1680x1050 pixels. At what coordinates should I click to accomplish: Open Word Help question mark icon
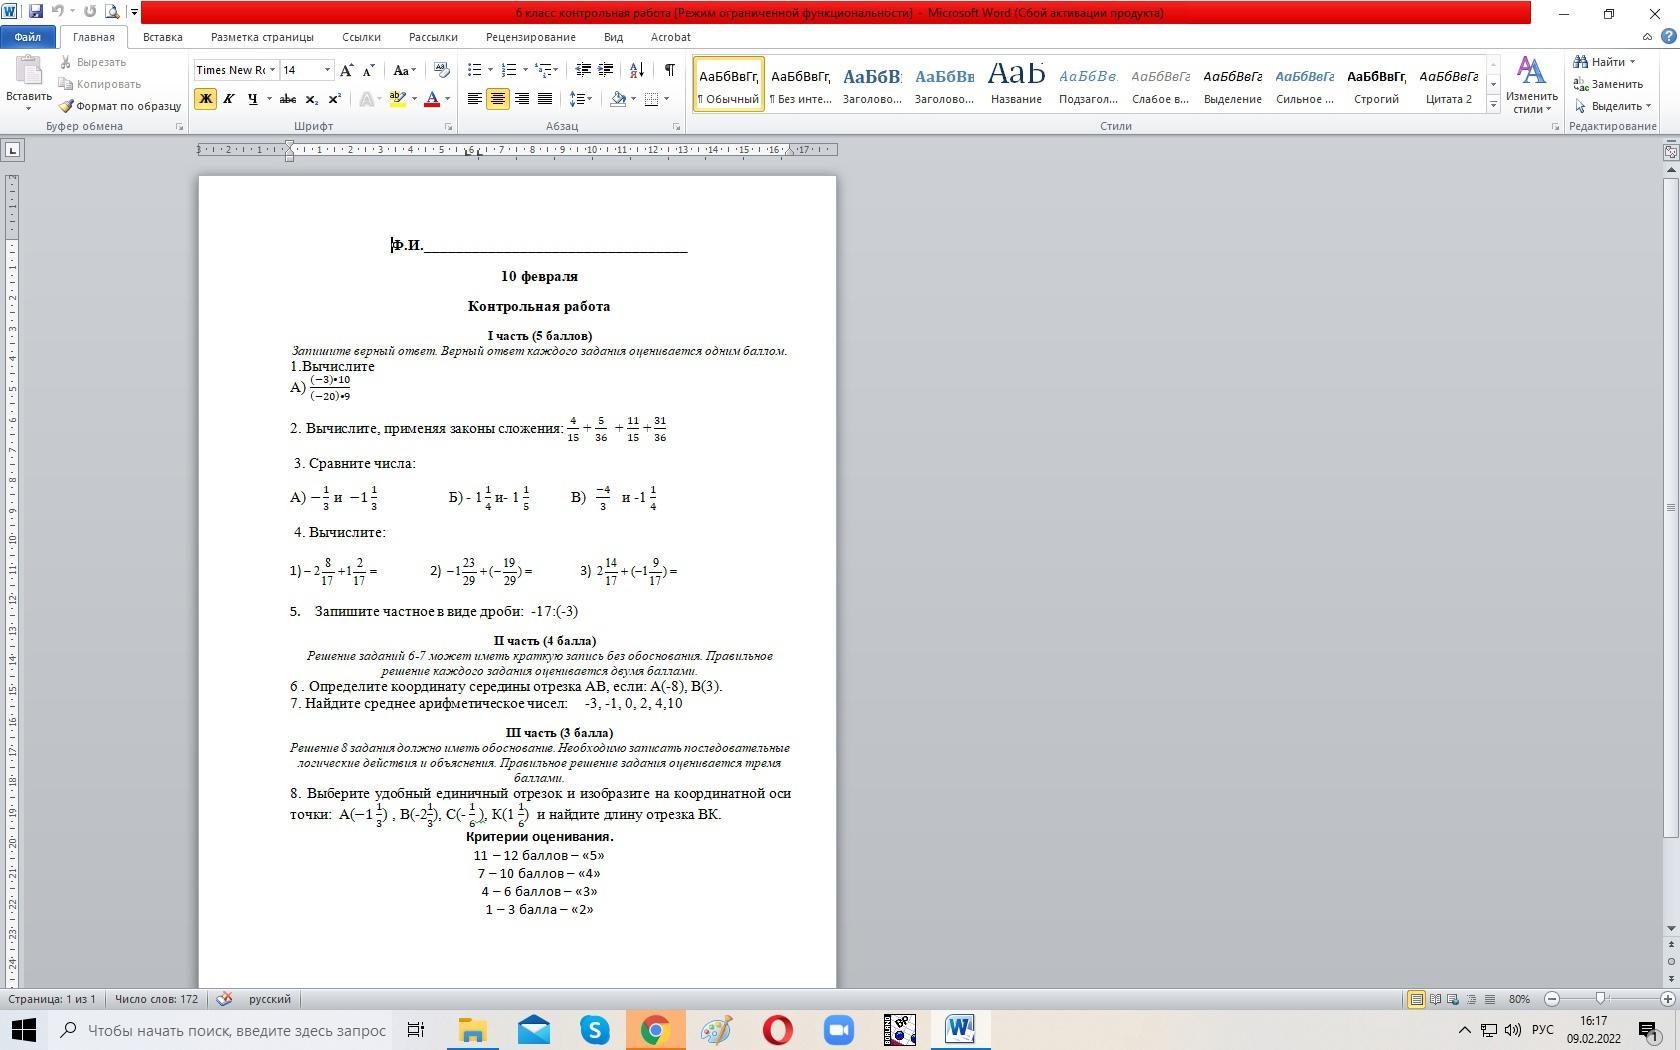tap(1668, 37)
